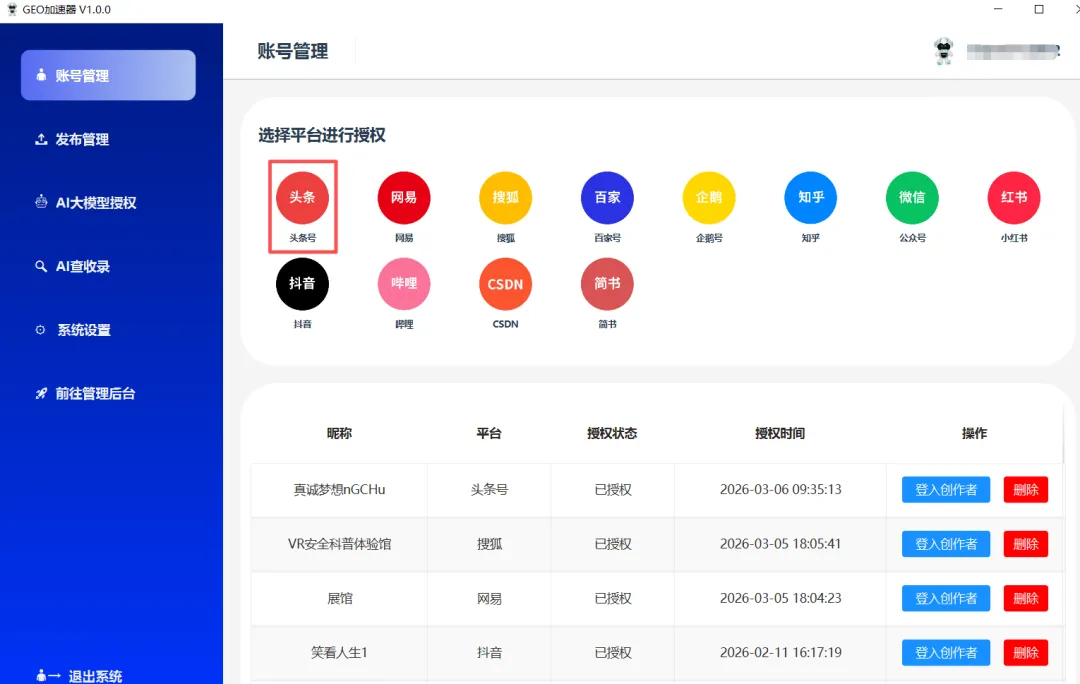Click 退出系统 to log out
This screenshot has height=684, width=1080.
click(79, 676)
